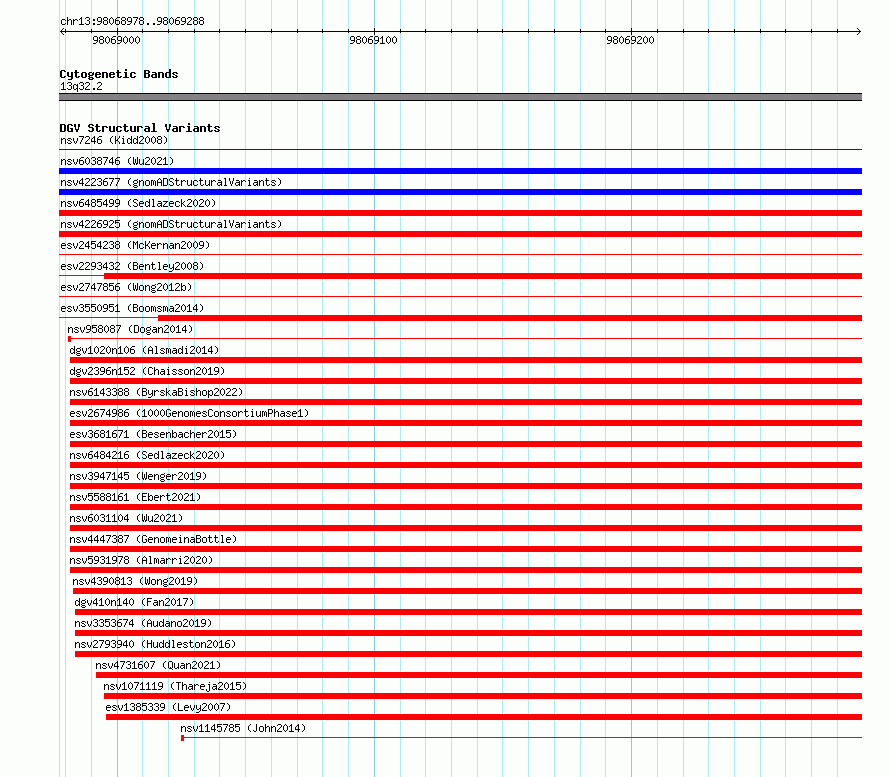Click nsv1145785 (John2014) label
This screenshot has height=777, width=890.
(x=243, y=728)
